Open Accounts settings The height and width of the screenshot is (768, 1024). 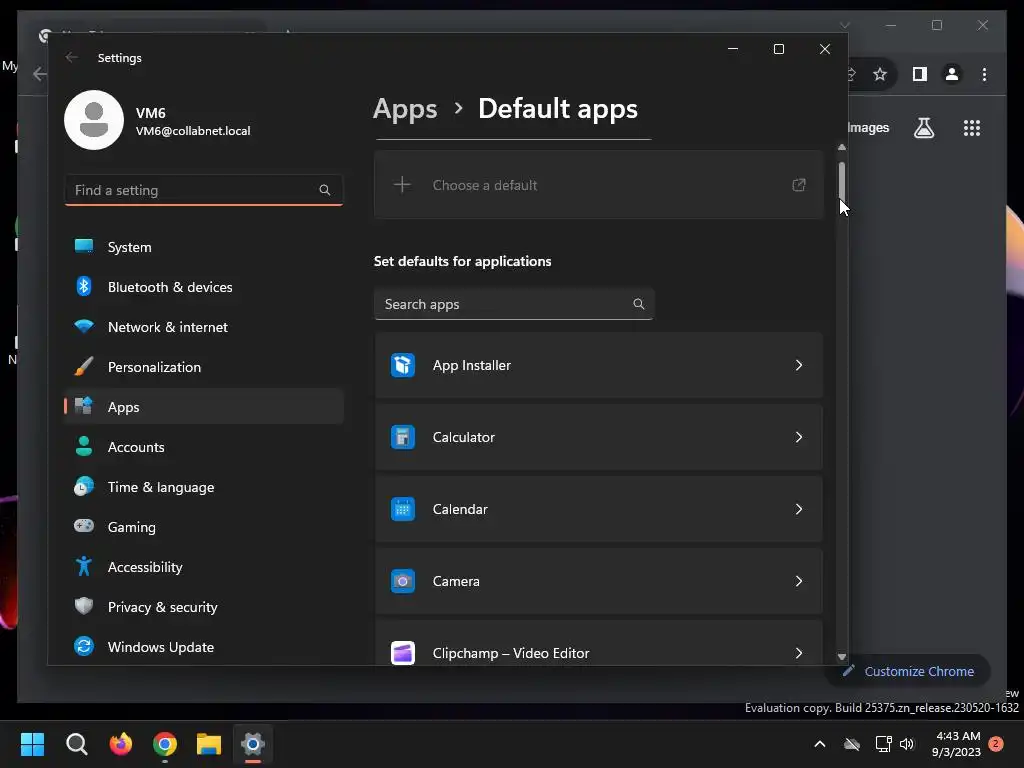204,447
